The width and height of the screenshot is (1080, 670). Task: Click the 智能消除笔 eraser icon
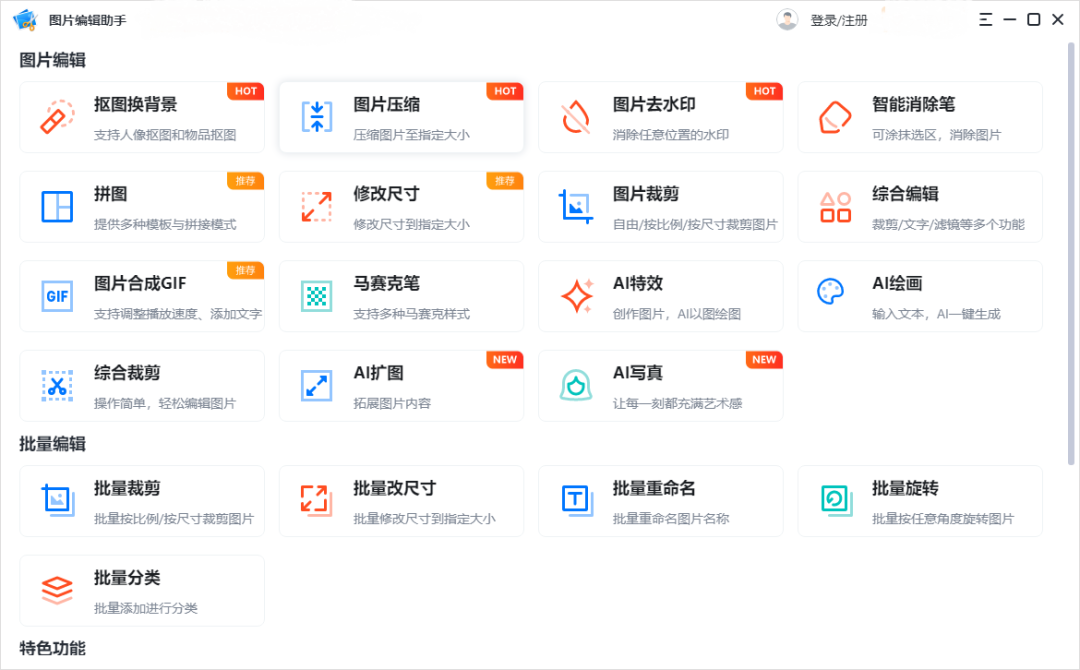835,117
